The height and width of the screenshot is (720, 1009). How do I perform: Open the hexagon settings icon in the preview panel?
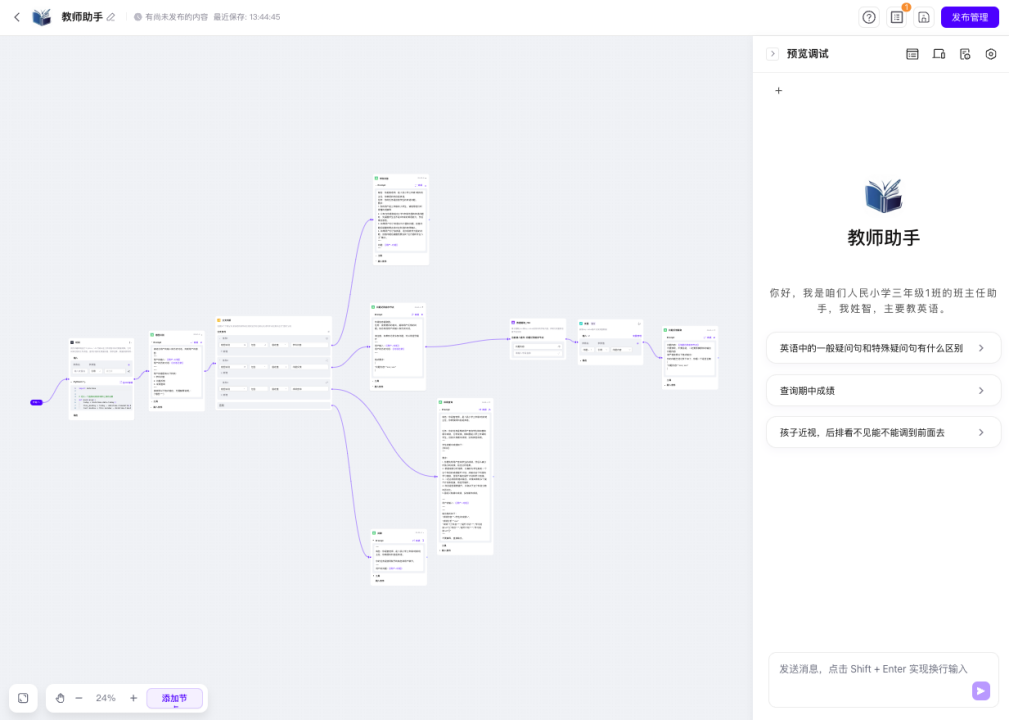click(x=991, y=54)
